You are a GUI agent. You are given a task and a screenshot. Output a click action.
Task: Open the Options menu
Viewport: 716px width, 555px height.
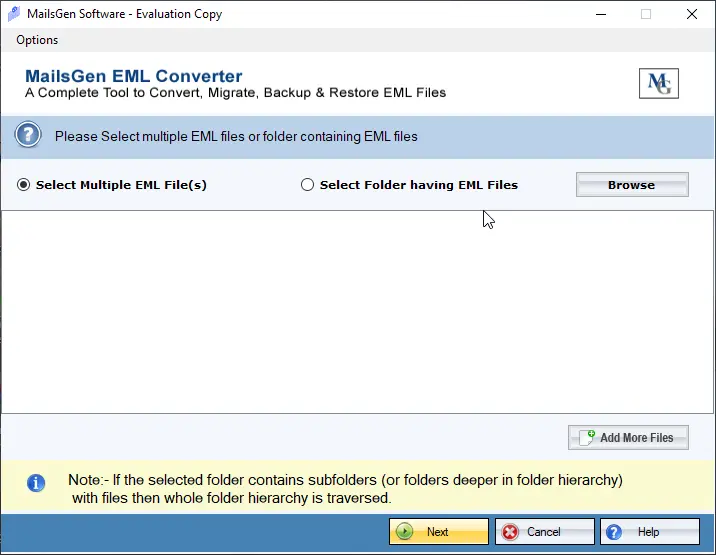pyautogui.click(x=37, y=40)
